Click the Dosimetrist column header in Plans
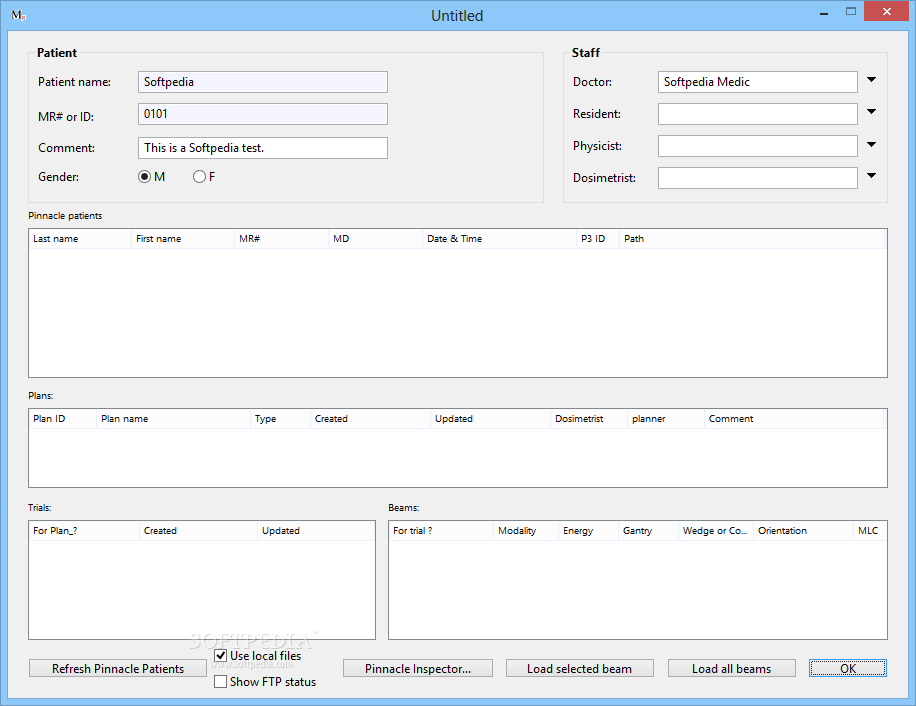The height and width of the screenshot is (706, 916). (x=589, y=418)
